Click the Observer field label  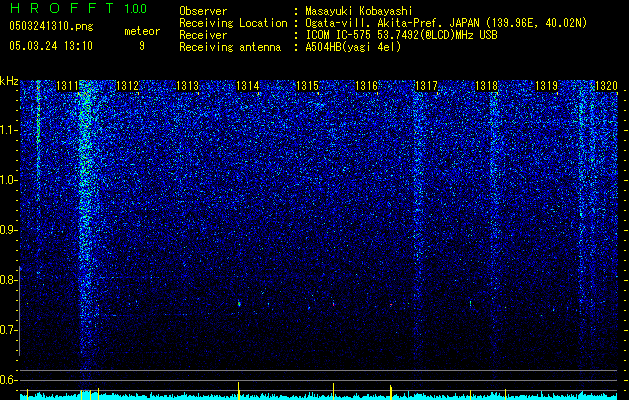click(x=203, y=11)
